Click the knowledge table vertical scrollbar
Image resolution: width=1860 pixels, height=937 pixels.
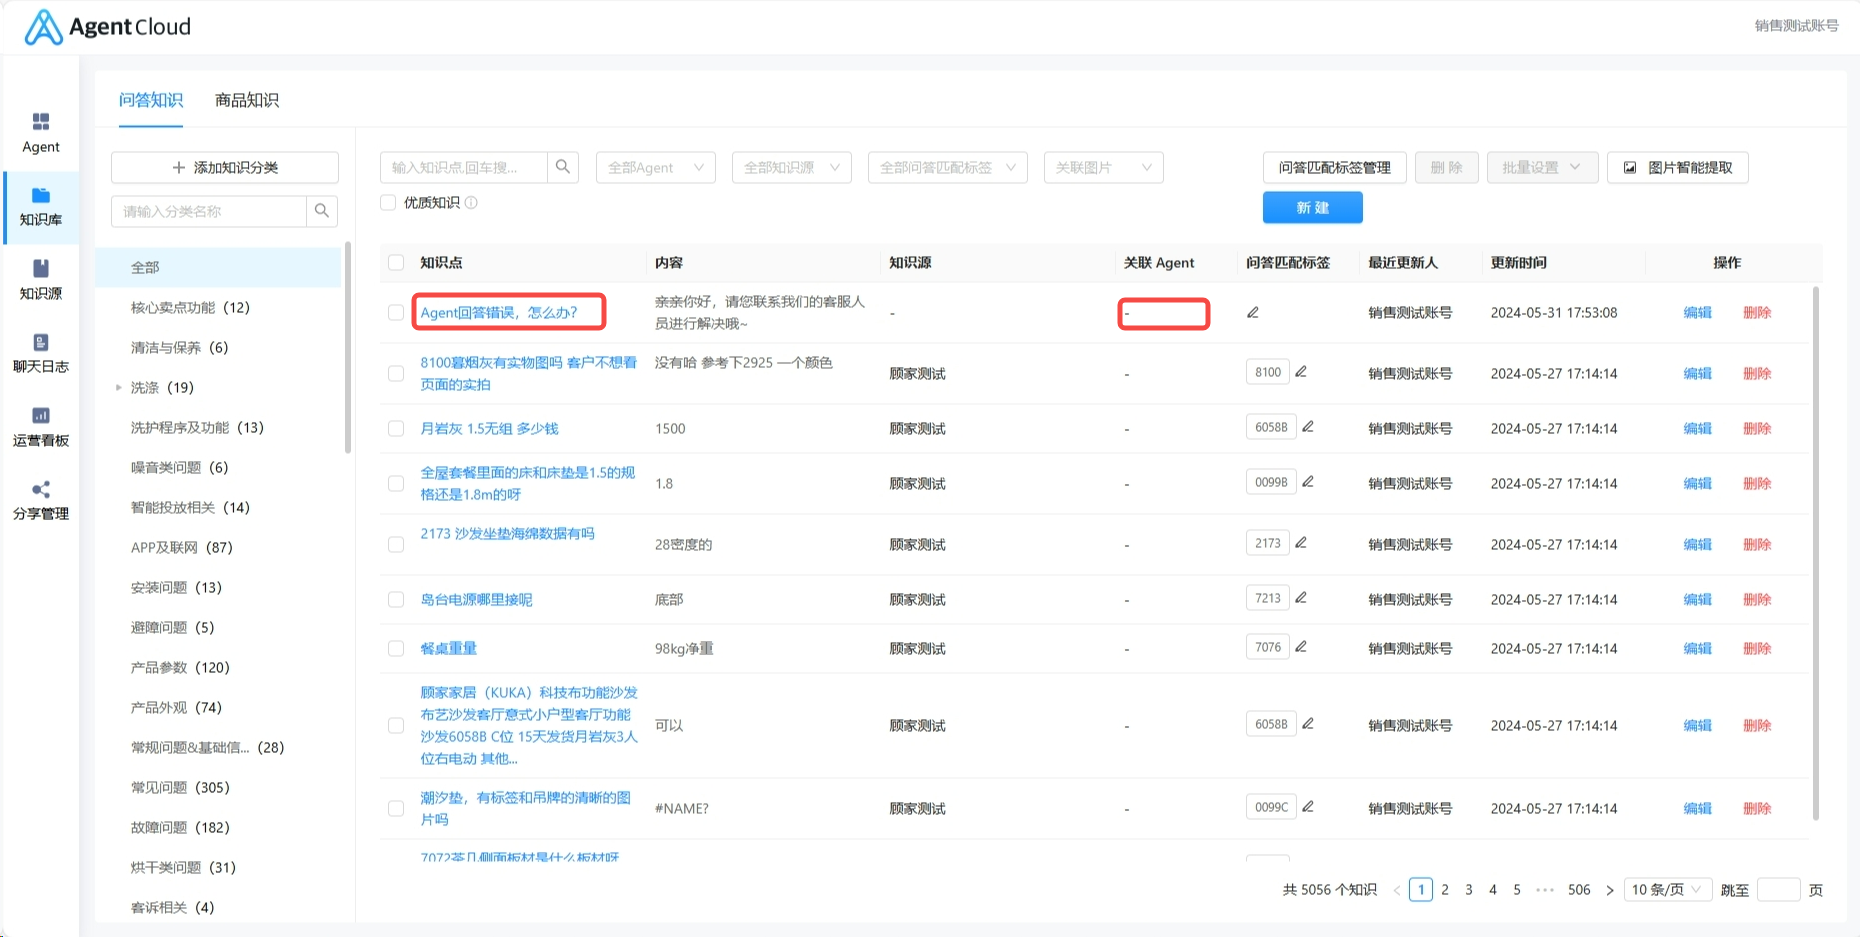coord(1815,552)
